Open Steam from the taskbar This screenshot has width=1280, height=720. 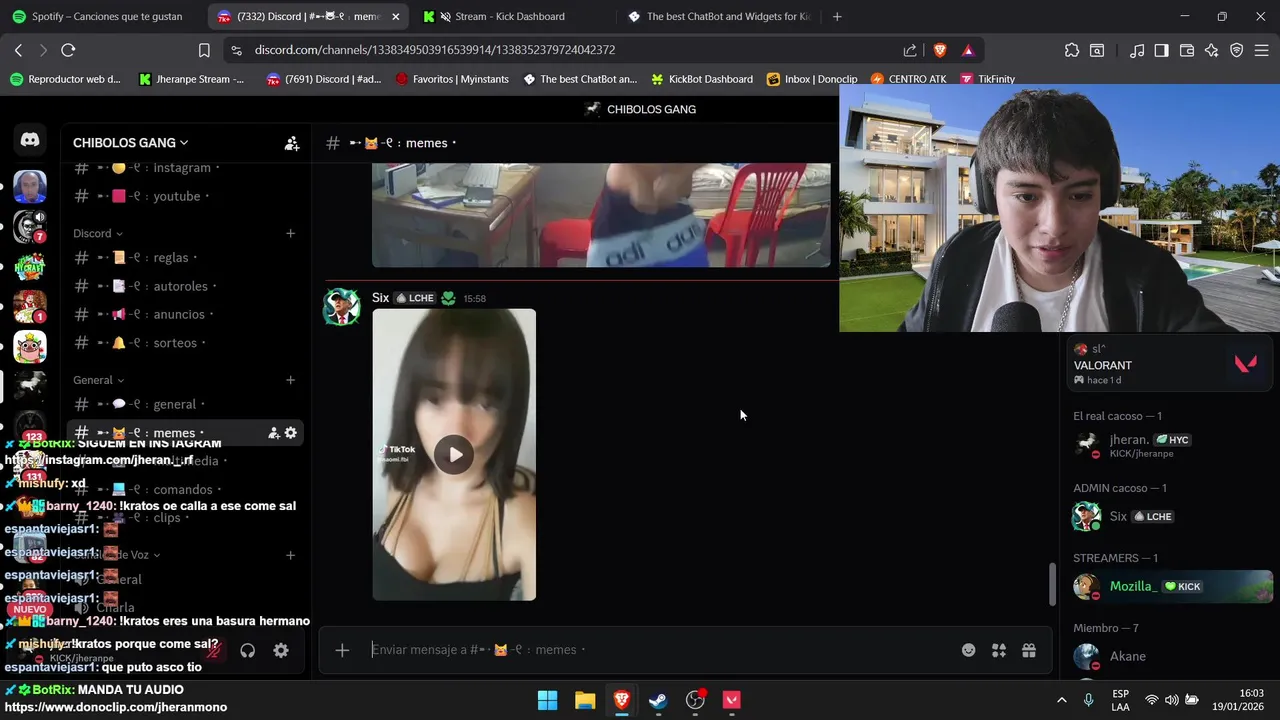point(658,700)
